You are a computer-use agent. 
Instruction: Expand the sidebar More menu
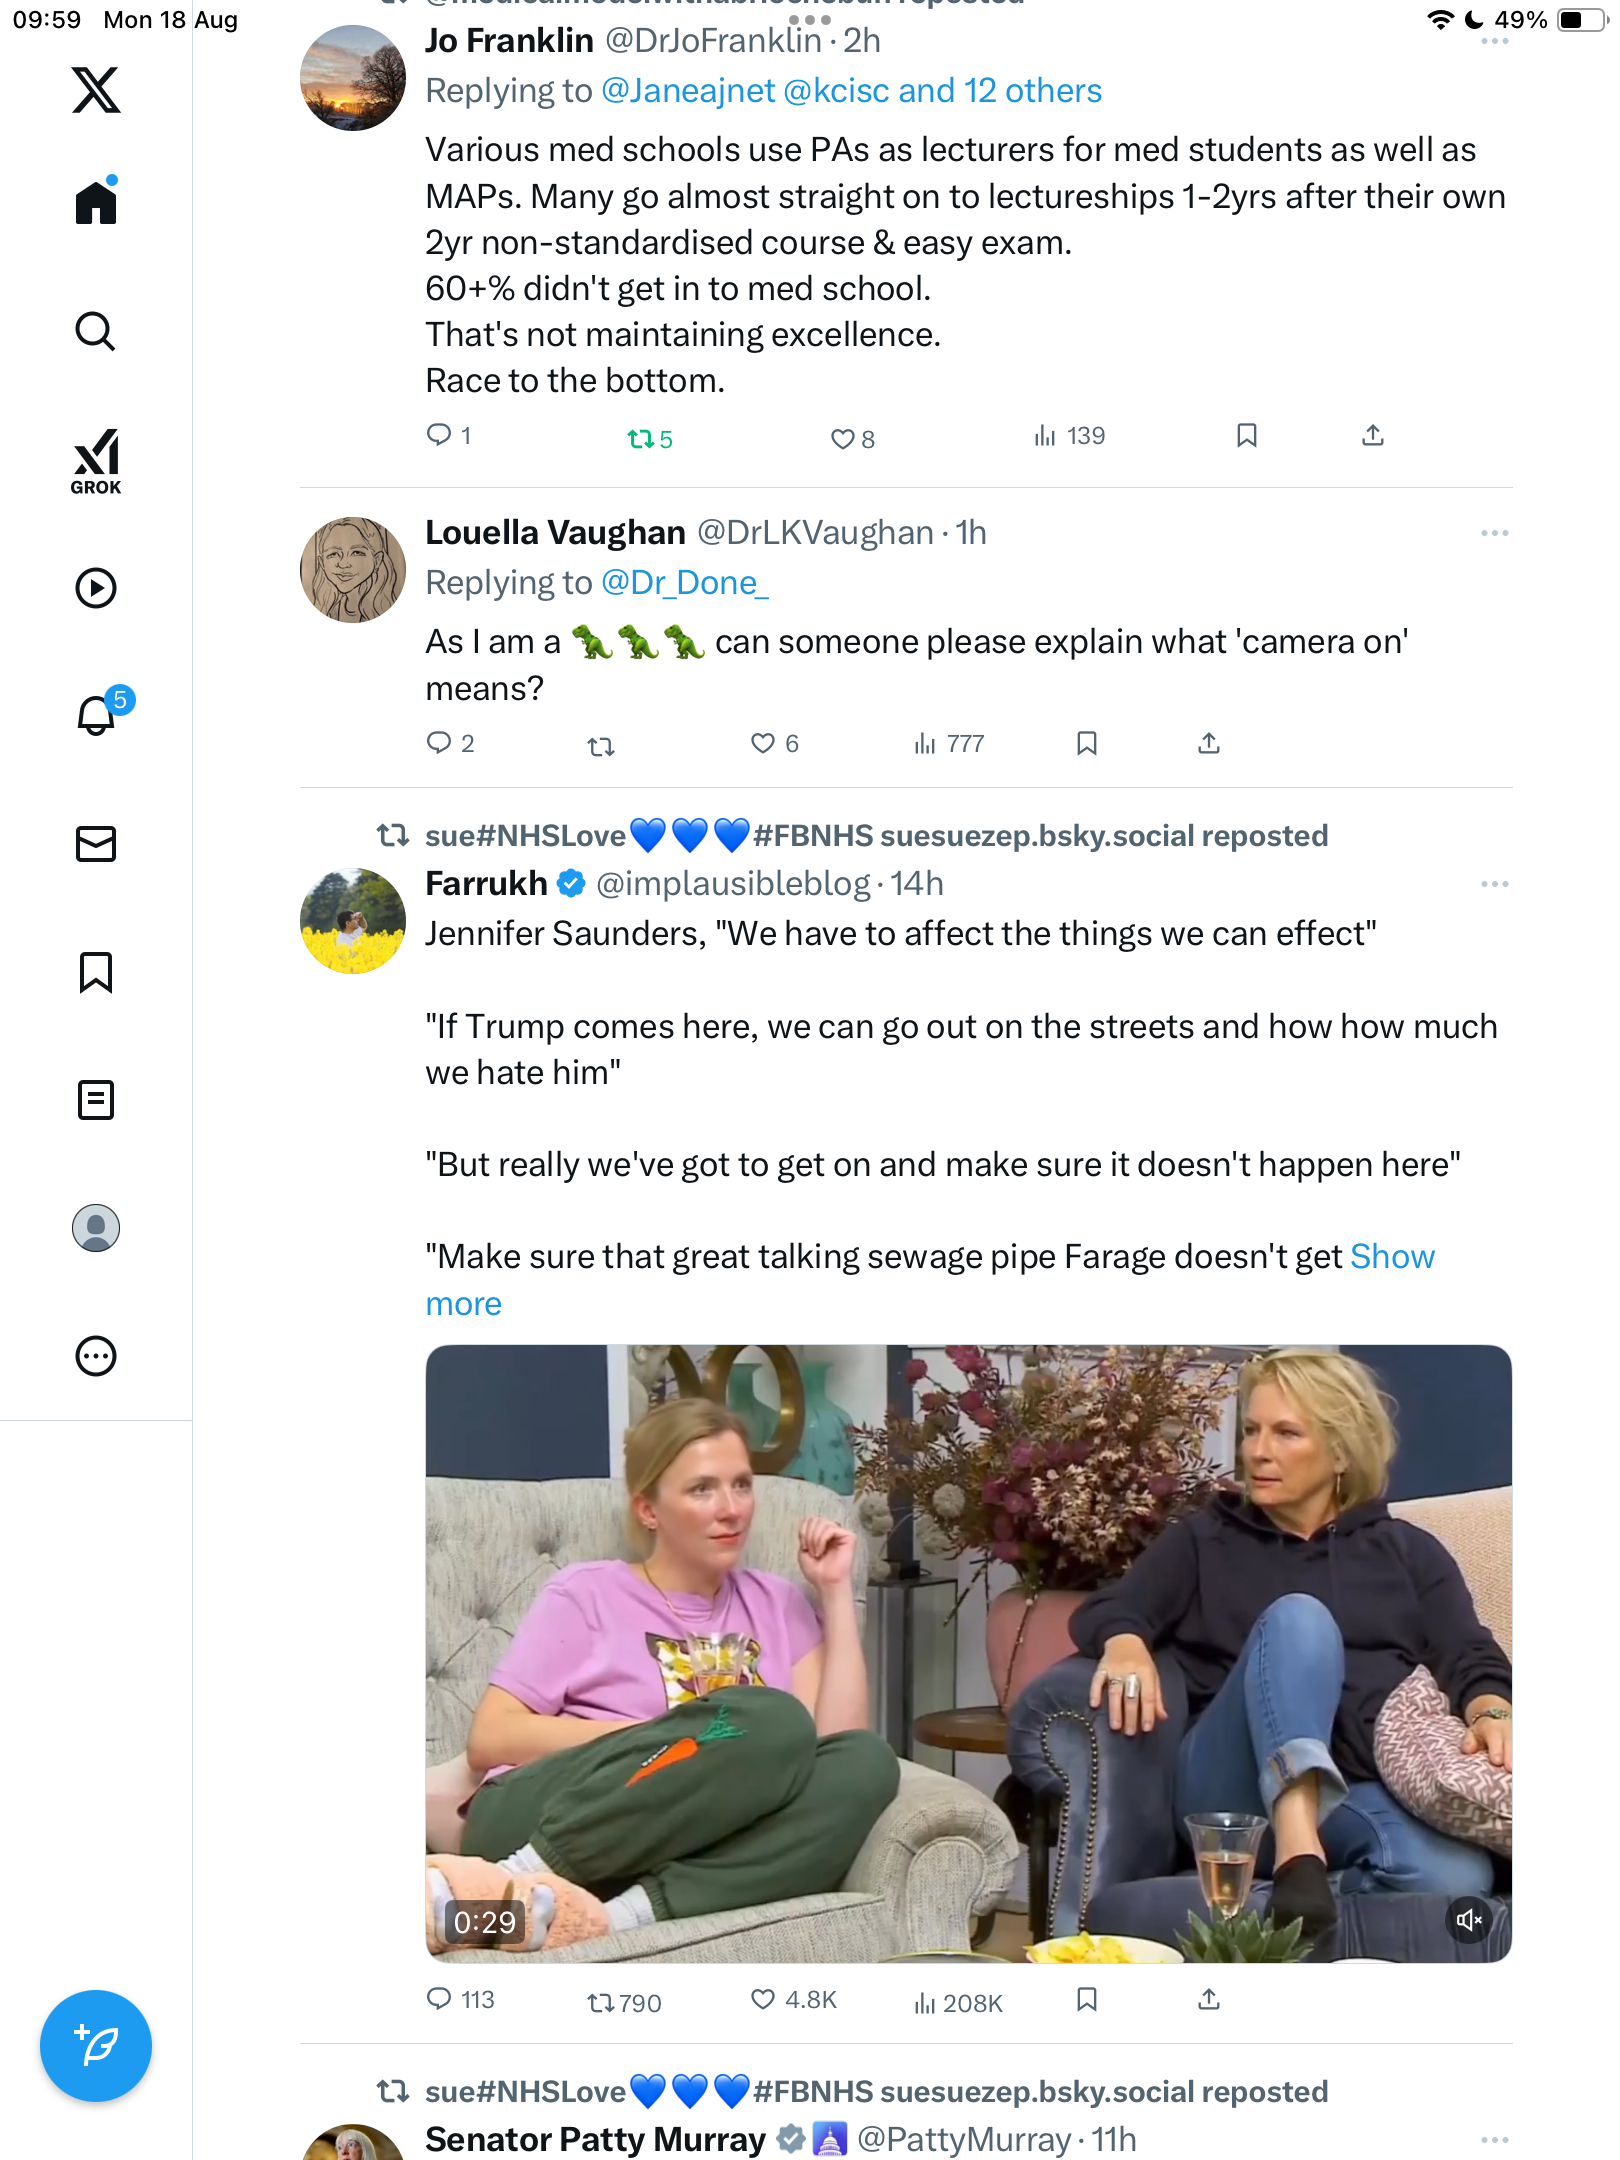[96, 1356]
